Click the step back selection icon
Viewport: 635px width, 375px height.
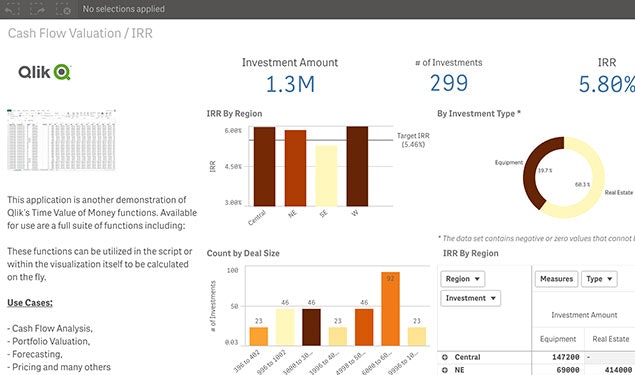pos(12,9)
